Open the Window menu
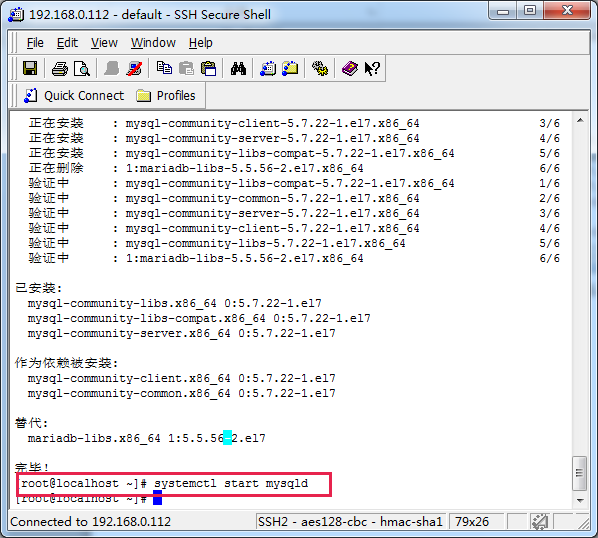Screen dimensions: 598x538 coord(153,43)
